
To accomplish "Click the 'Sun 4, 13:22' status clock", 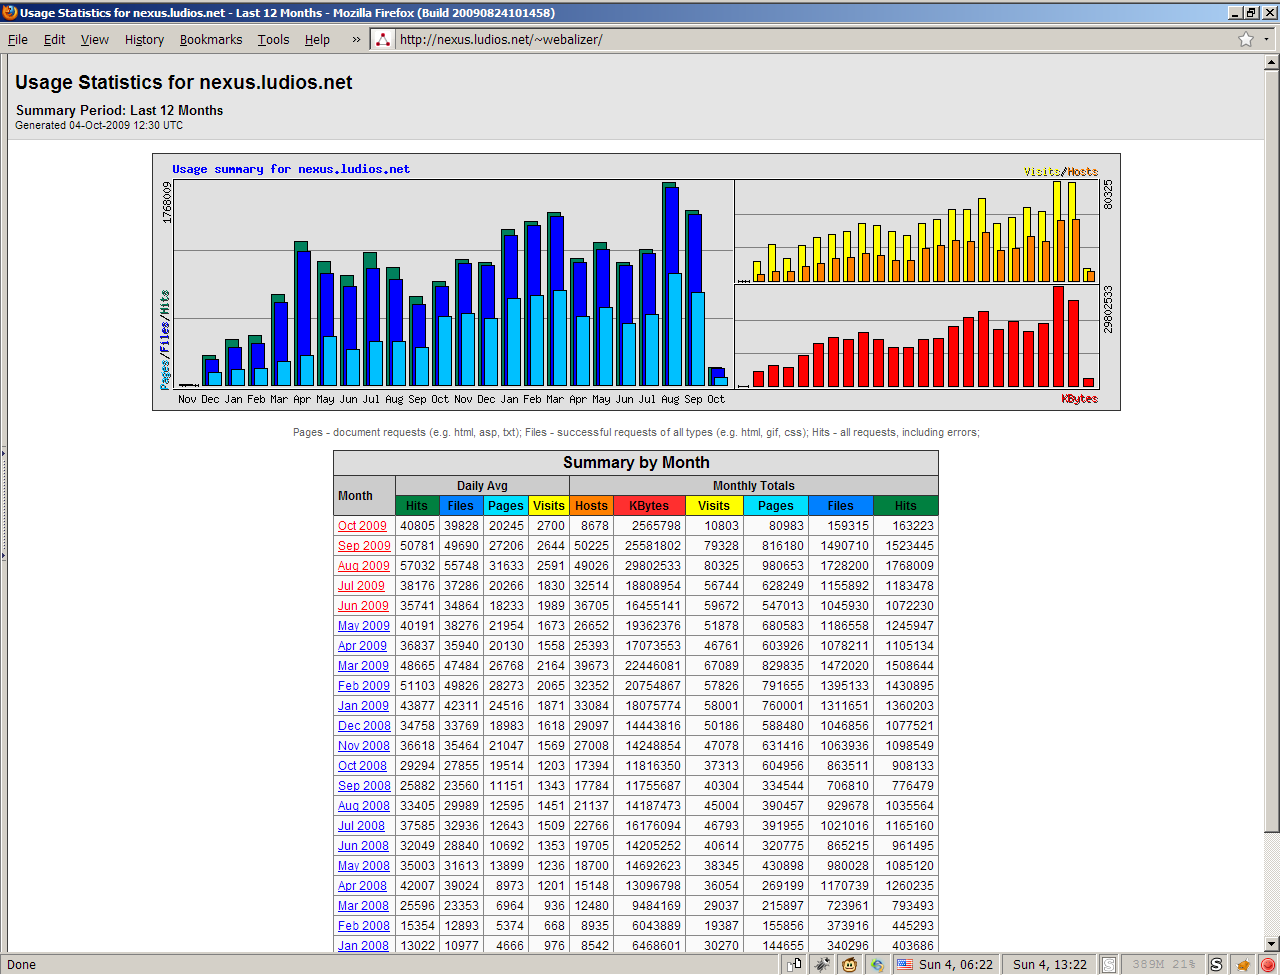I will pos(1049,964).
